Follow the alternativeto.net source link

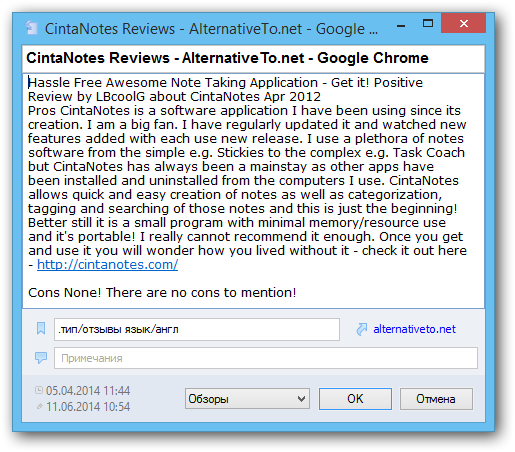(414, 329)
